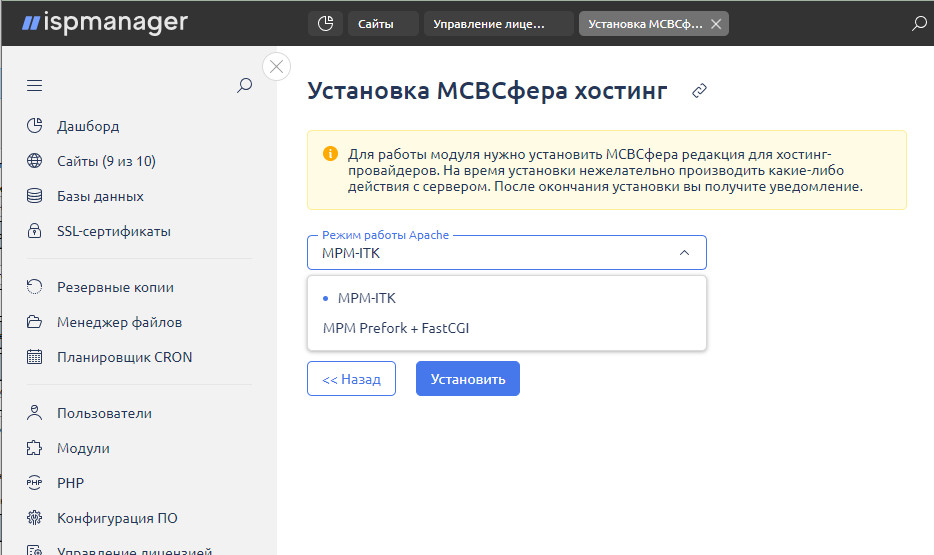The height and width of the screenshot is (555, 934).
Task: Open the pinned dashboard tab icon in top bar
Action: pyautogui.click(x=325, y=23)
